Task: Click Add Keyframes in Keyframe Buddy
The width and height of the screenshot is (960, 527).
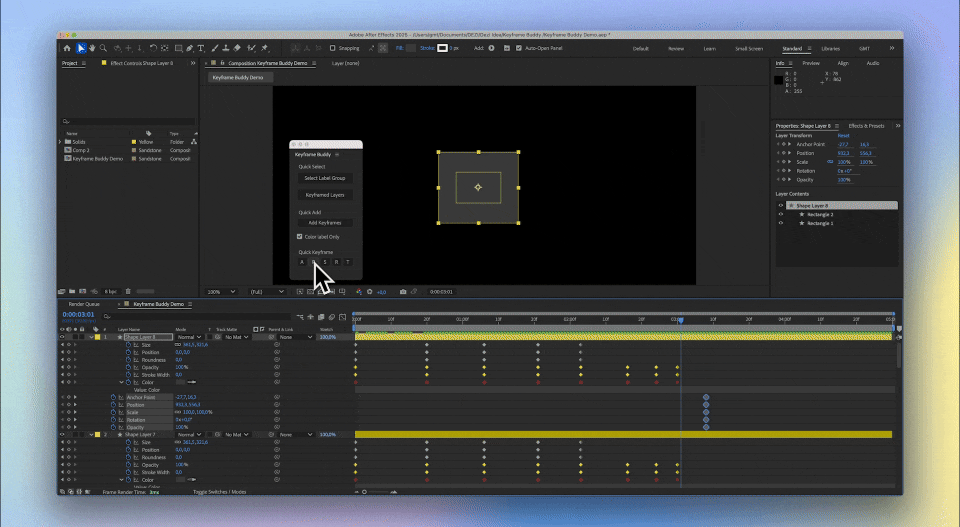Action: point(325,223)
